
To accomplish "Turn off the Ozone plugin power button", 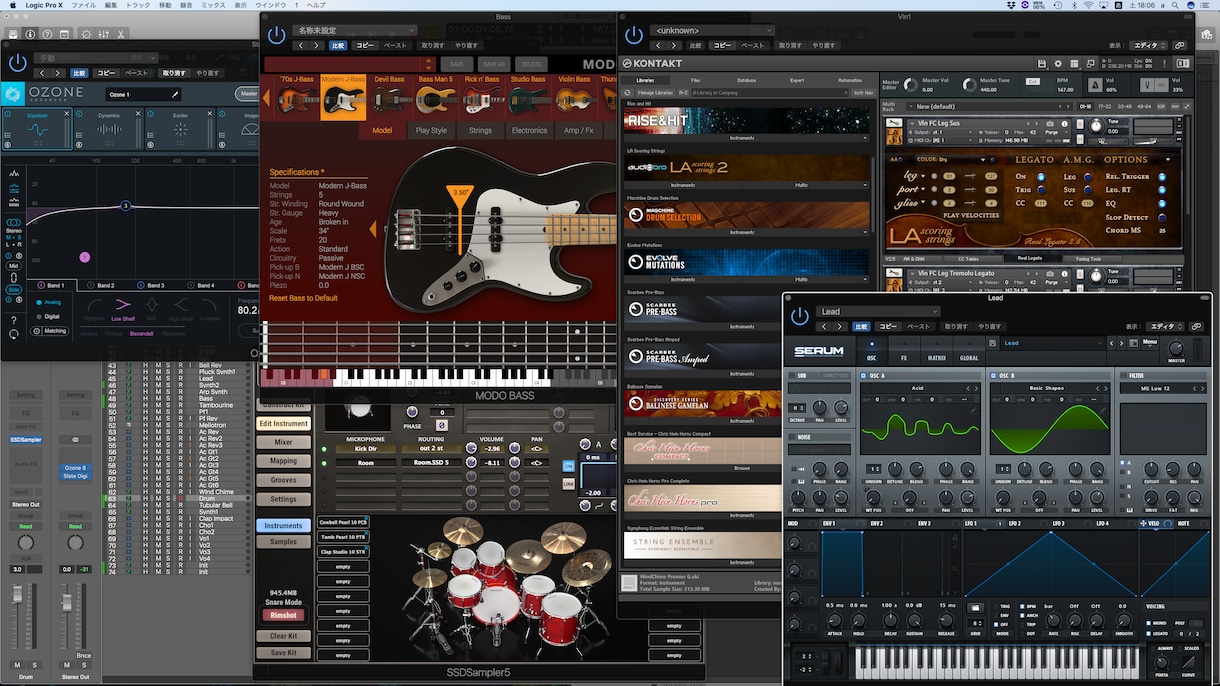I will (x=17, y=64).
